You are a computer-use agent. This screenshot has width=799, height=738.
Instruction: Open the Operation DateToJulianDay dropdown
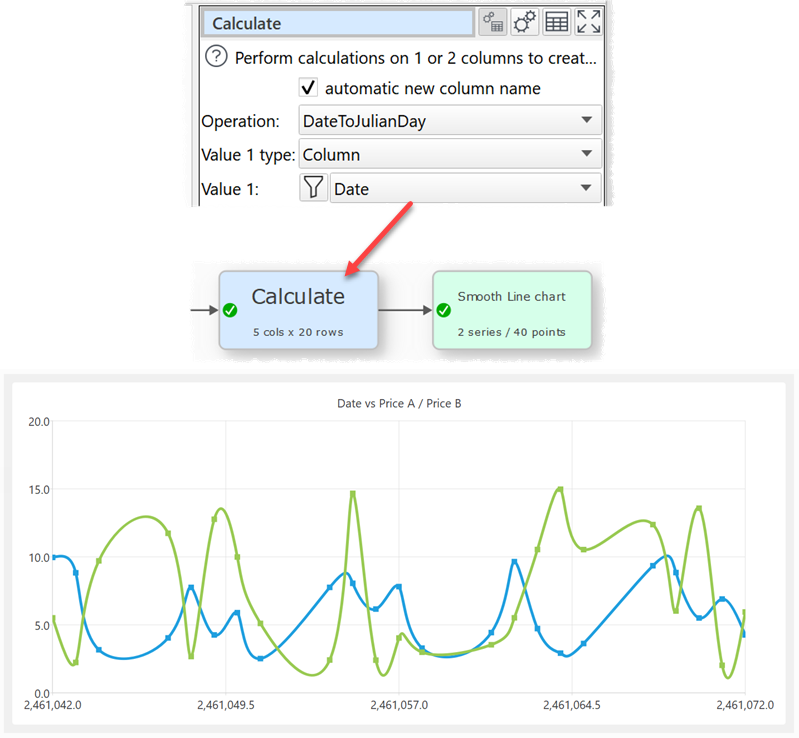click(450, 120)
